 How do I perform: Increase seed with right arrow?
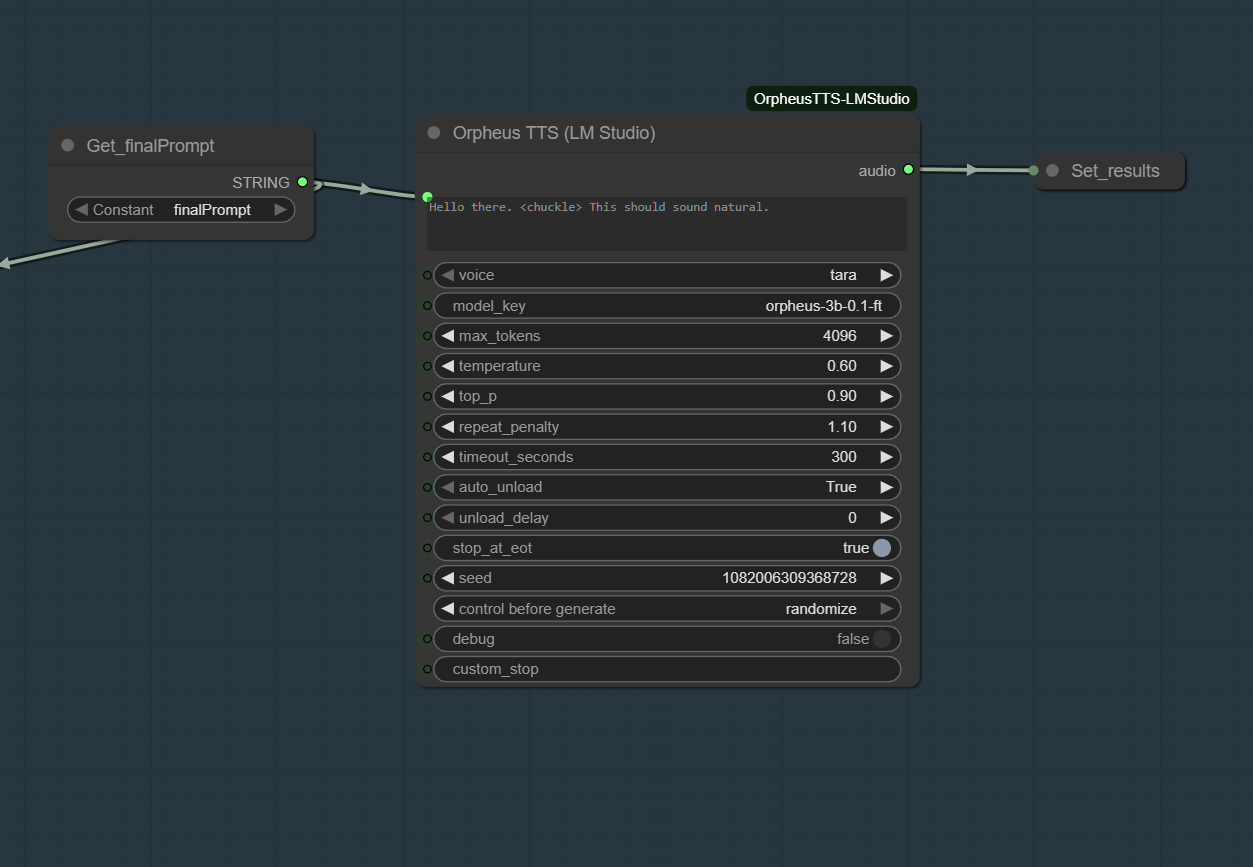coord(886,578)
